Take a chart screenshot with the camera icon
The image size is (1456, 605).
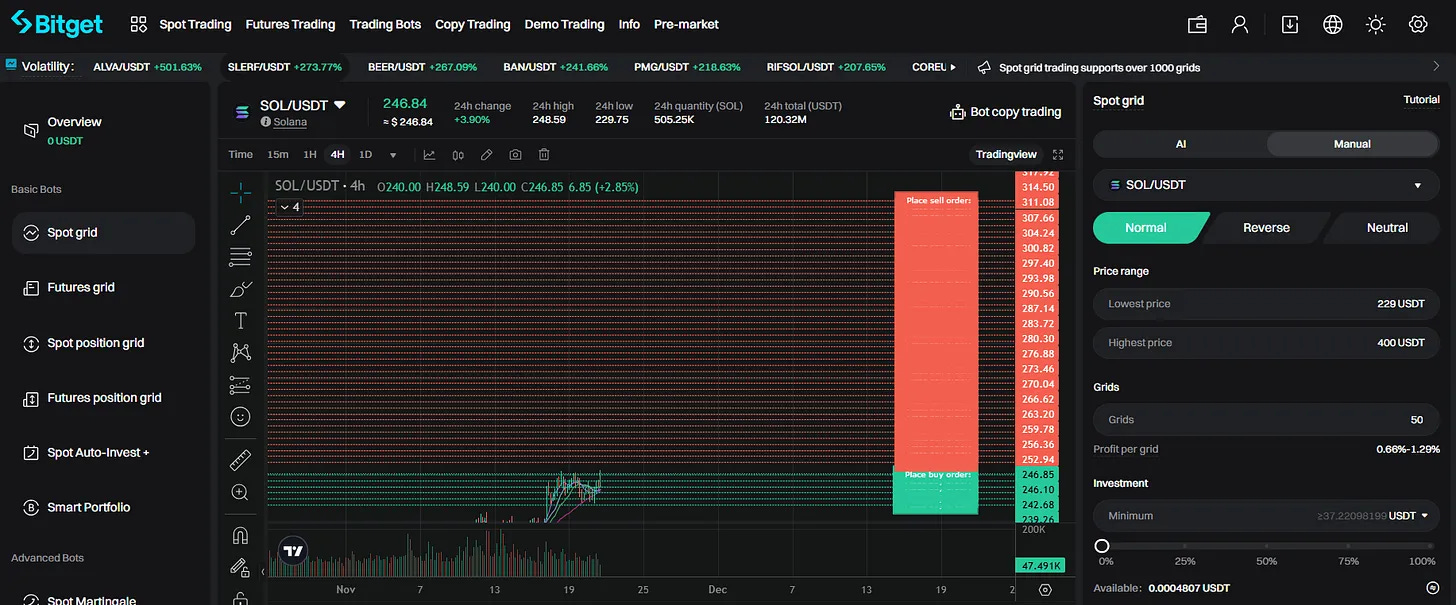[515, 154]
